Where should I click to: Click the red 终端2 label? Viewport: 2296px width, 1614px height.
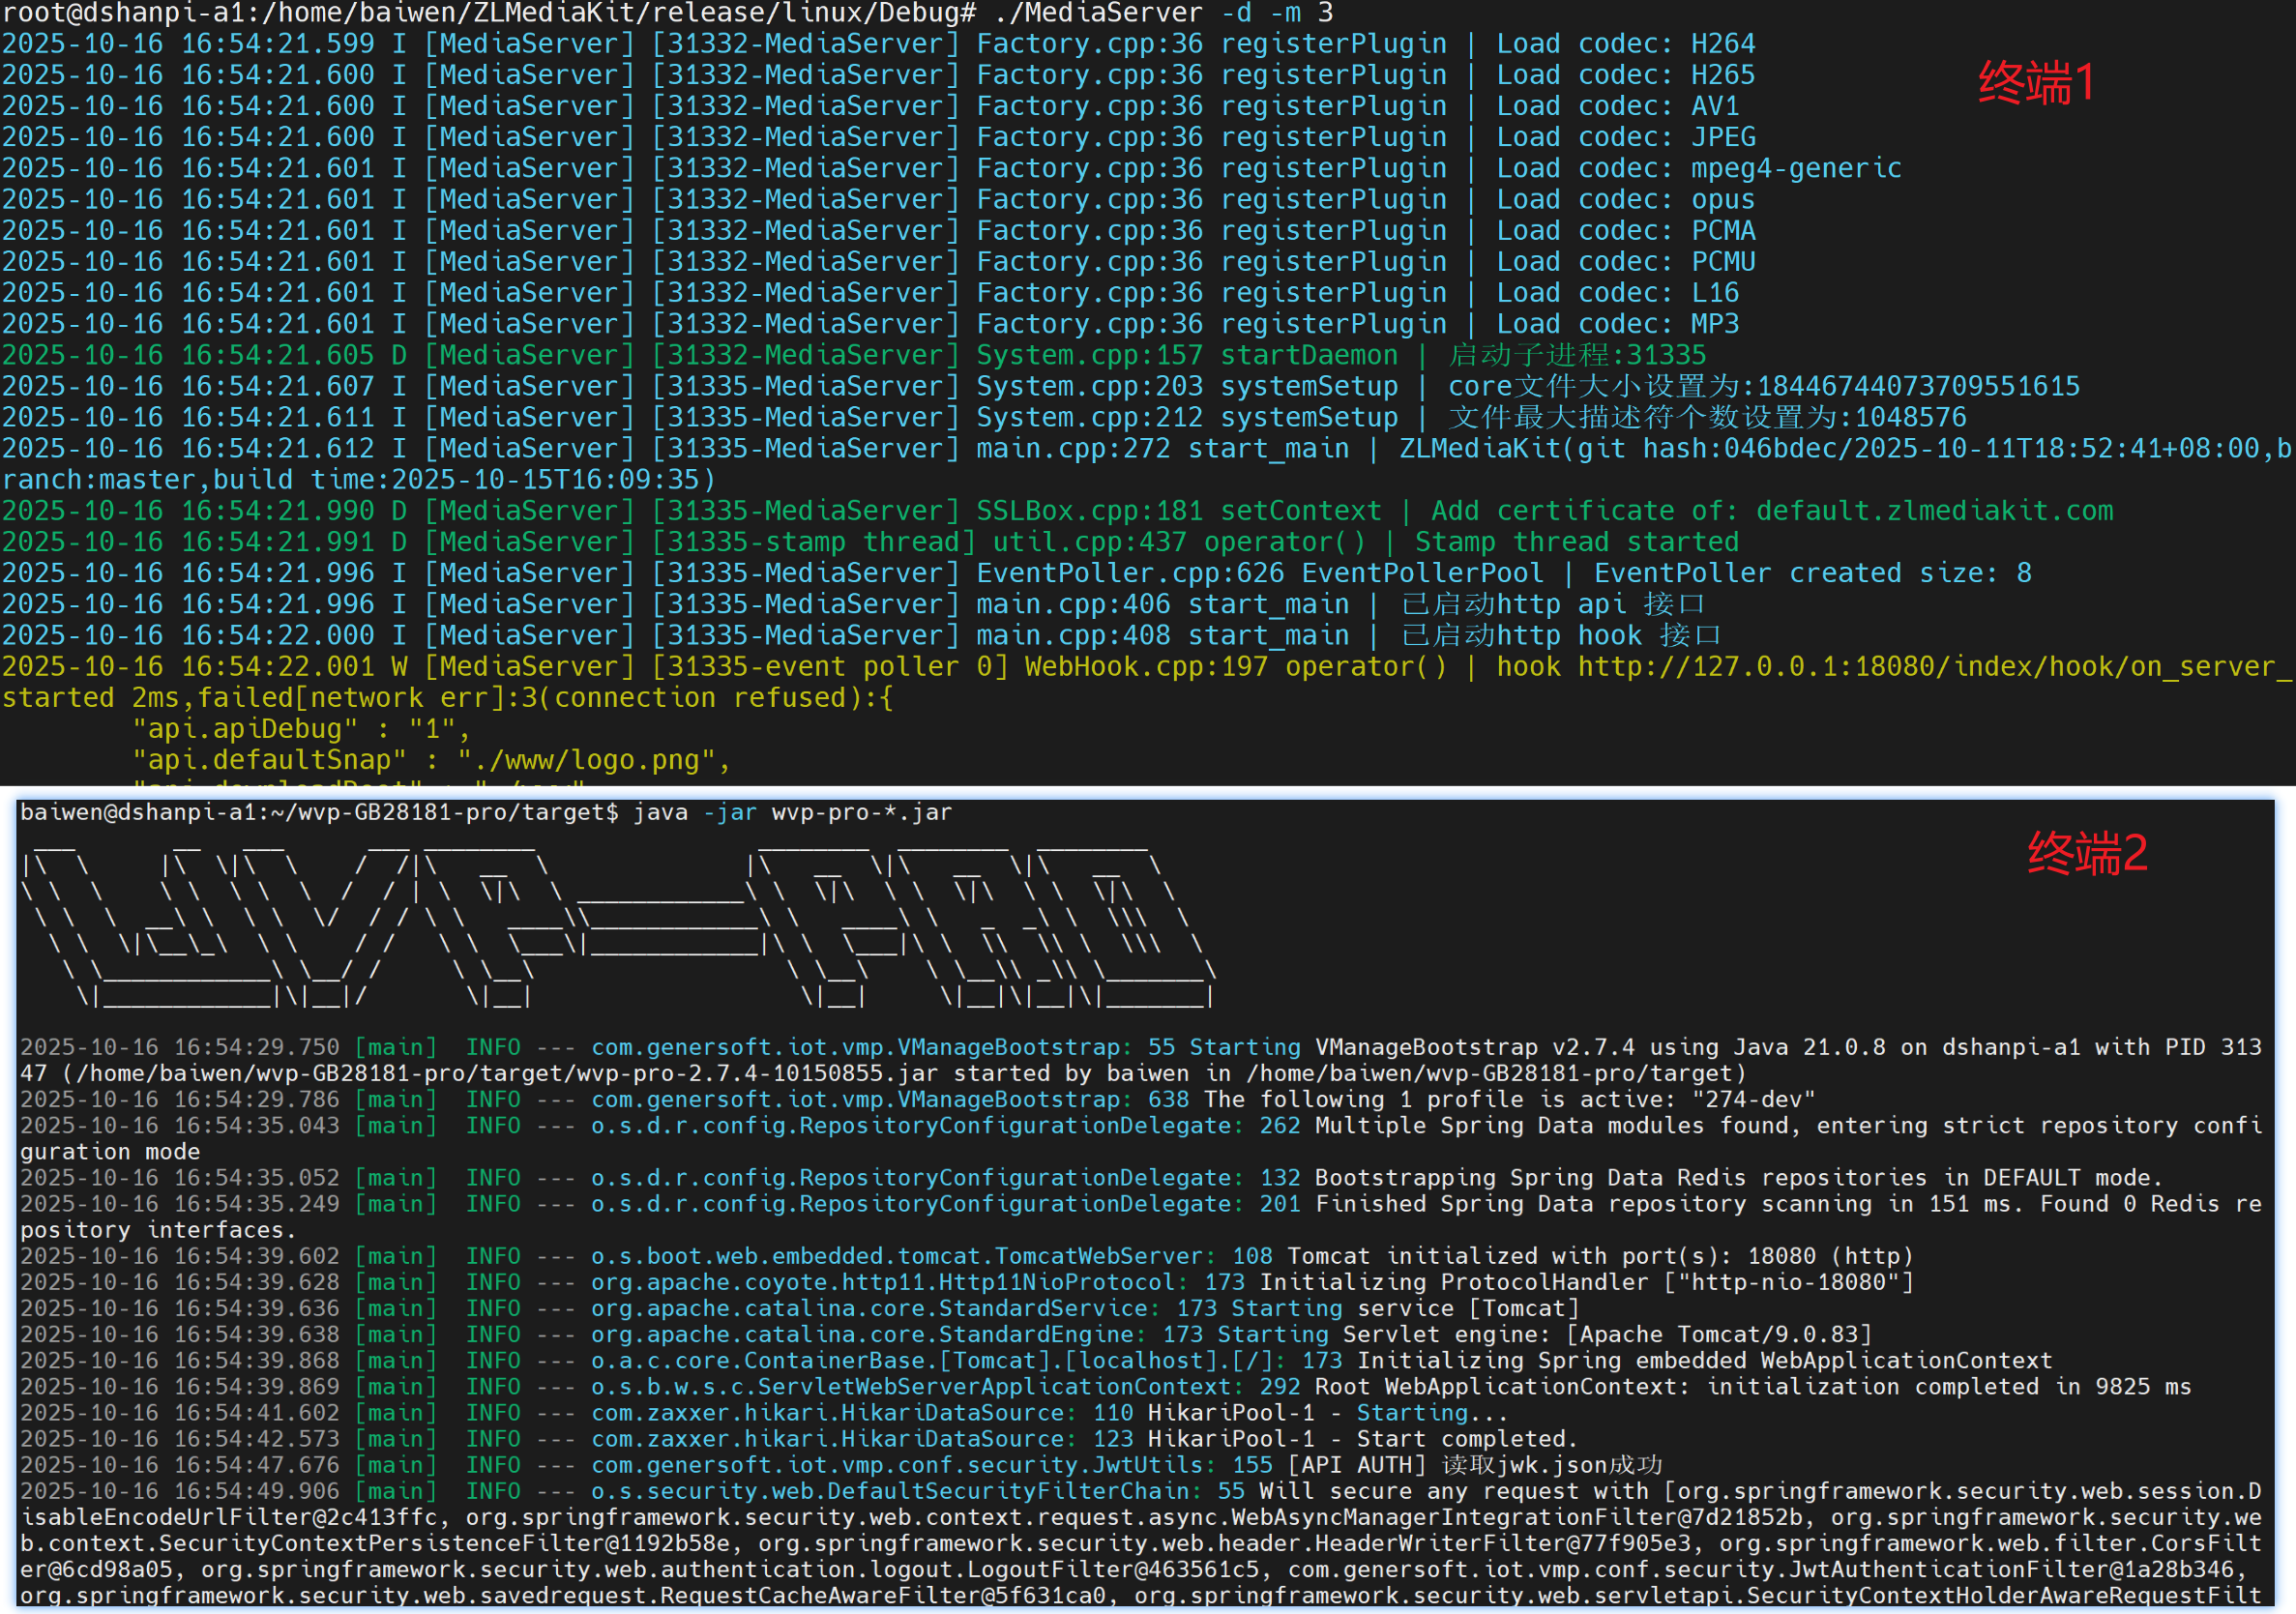coord(2086,853)
